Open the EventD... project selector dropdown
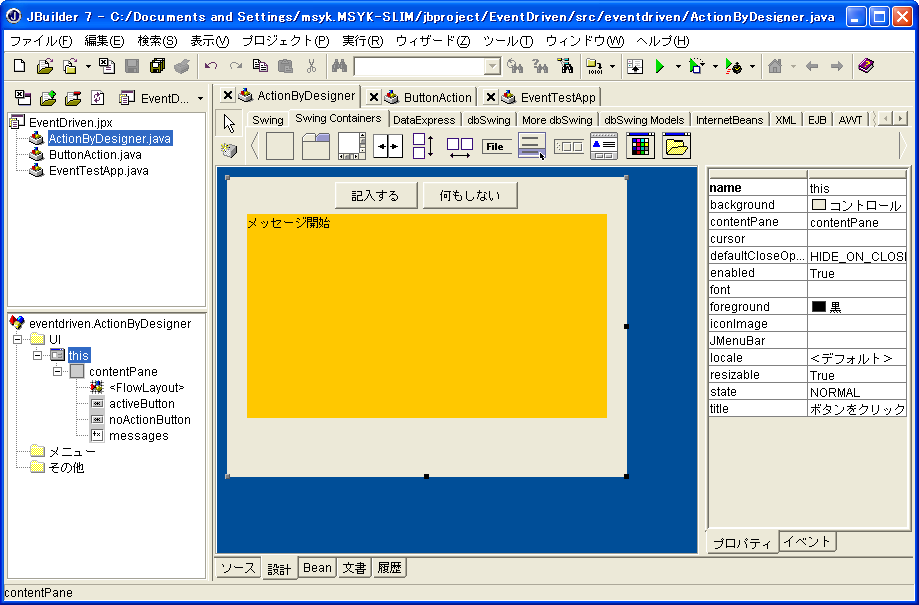 click(x=200, y=99)
